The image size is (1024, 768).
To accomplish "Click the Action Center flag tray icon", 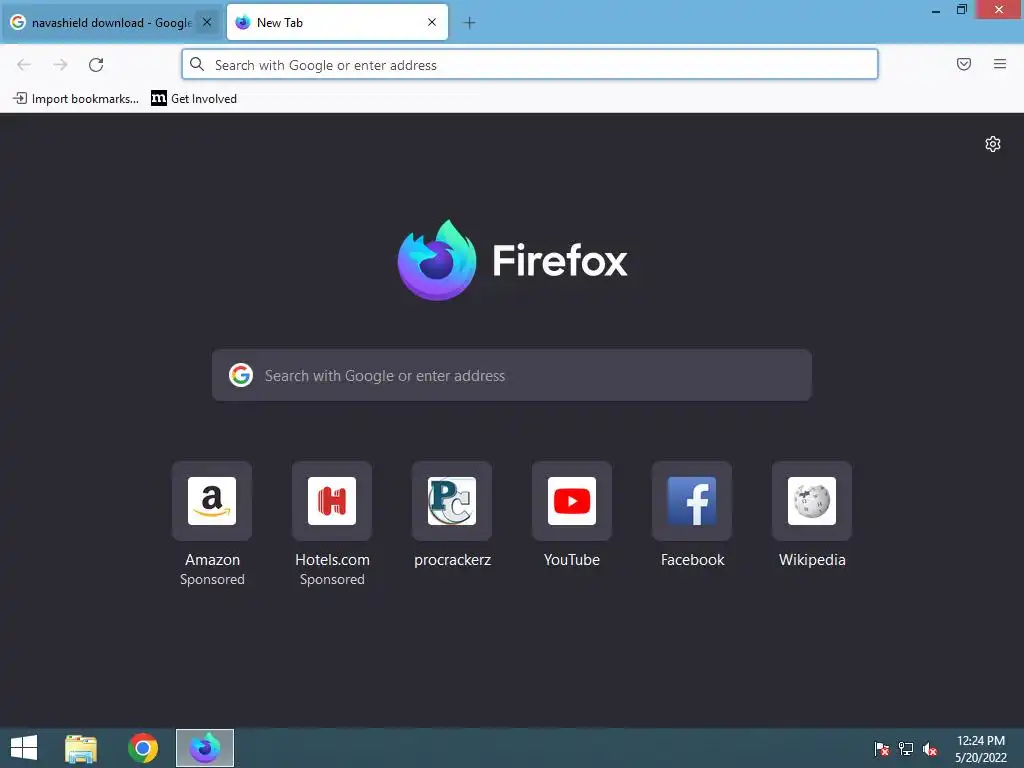I will tap(882, 748).
